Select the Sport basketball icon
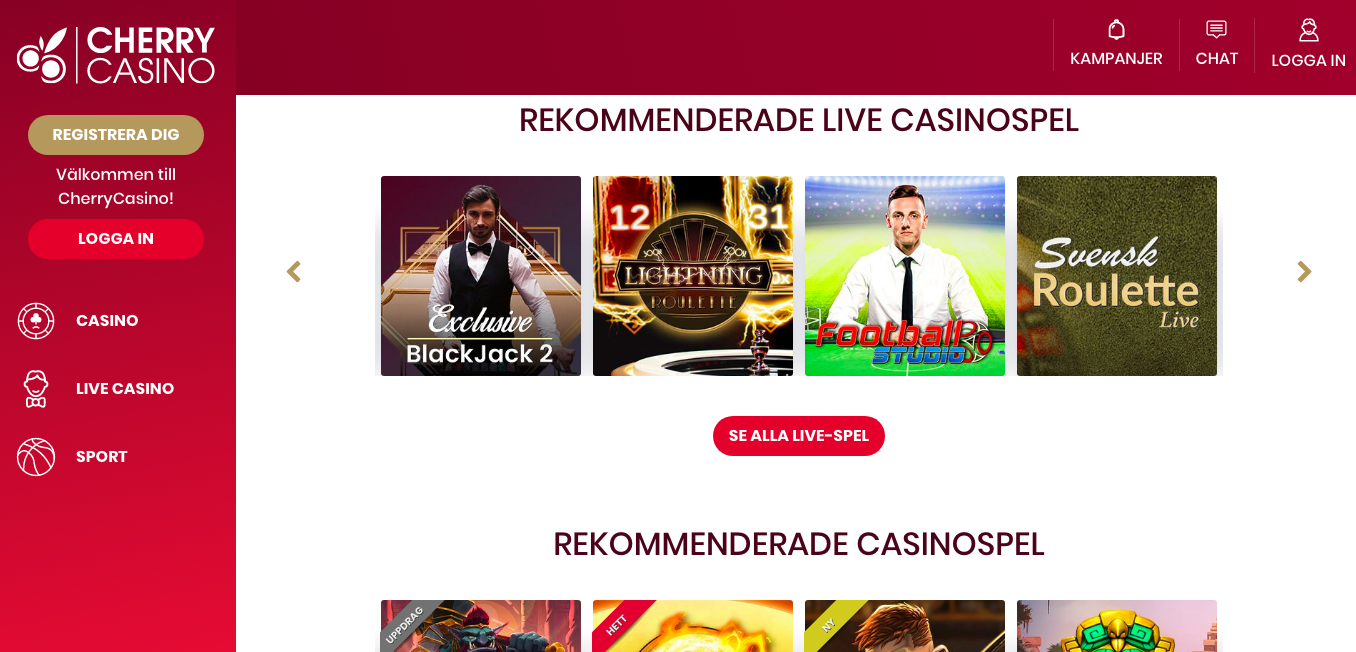This screenshot has height=652, width=1356. pyautogui.click(x=36, y=457)
